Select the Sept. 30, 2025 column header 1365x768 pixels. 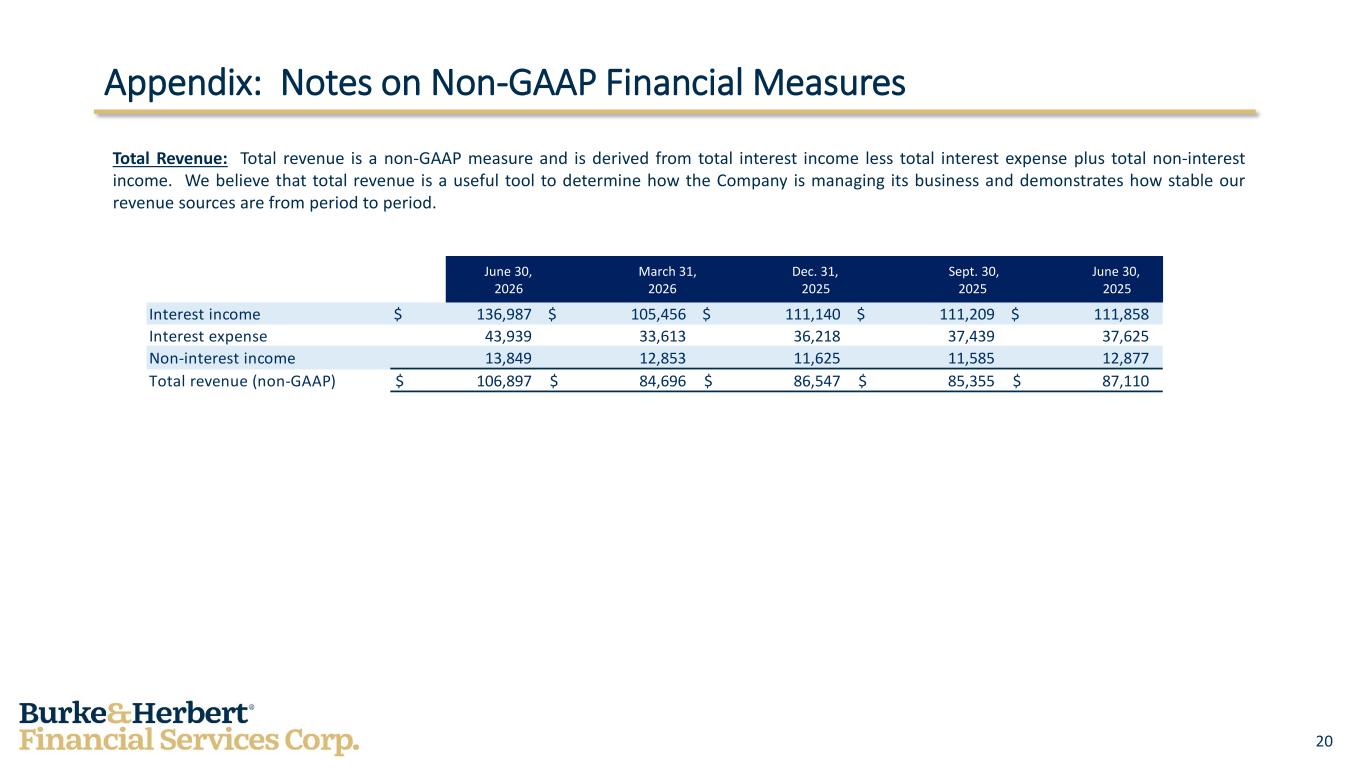click(x=973, y=279)
